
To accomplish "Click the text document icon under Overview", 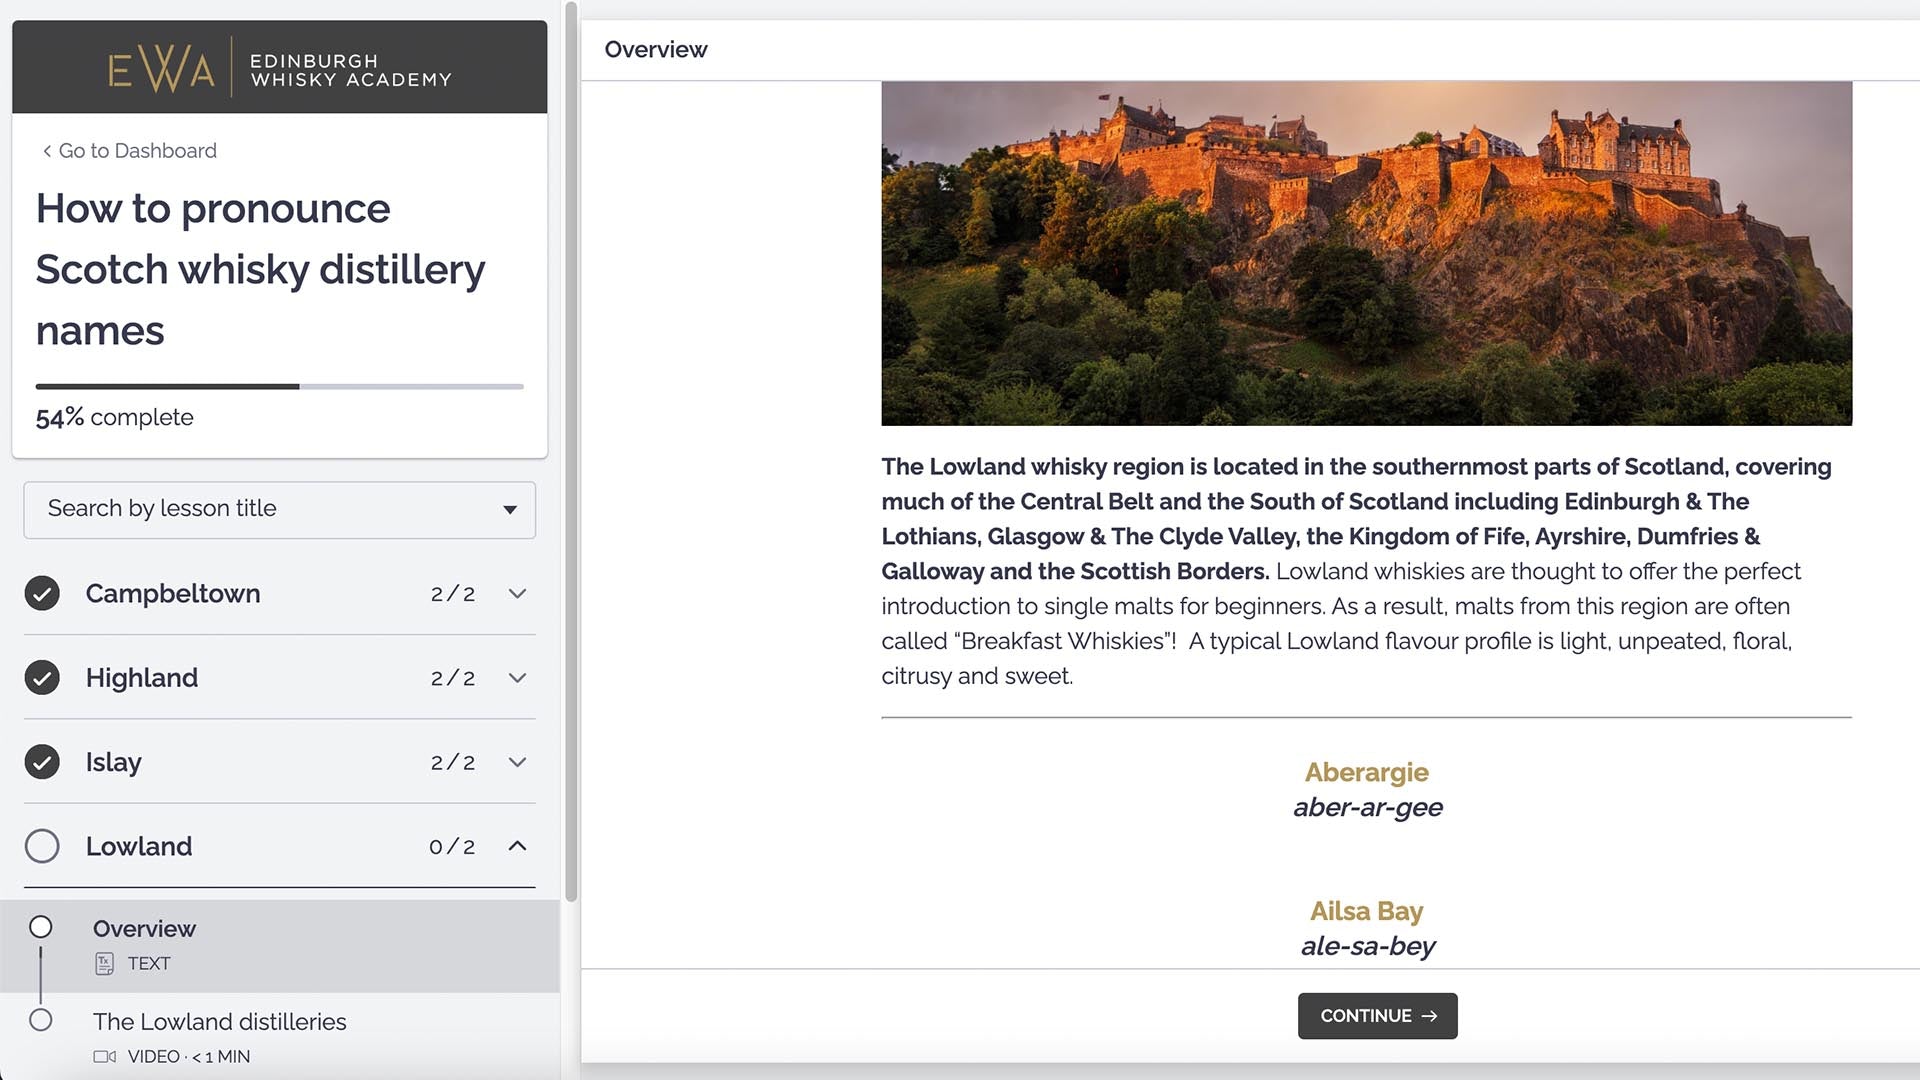I will pos(104,964).
